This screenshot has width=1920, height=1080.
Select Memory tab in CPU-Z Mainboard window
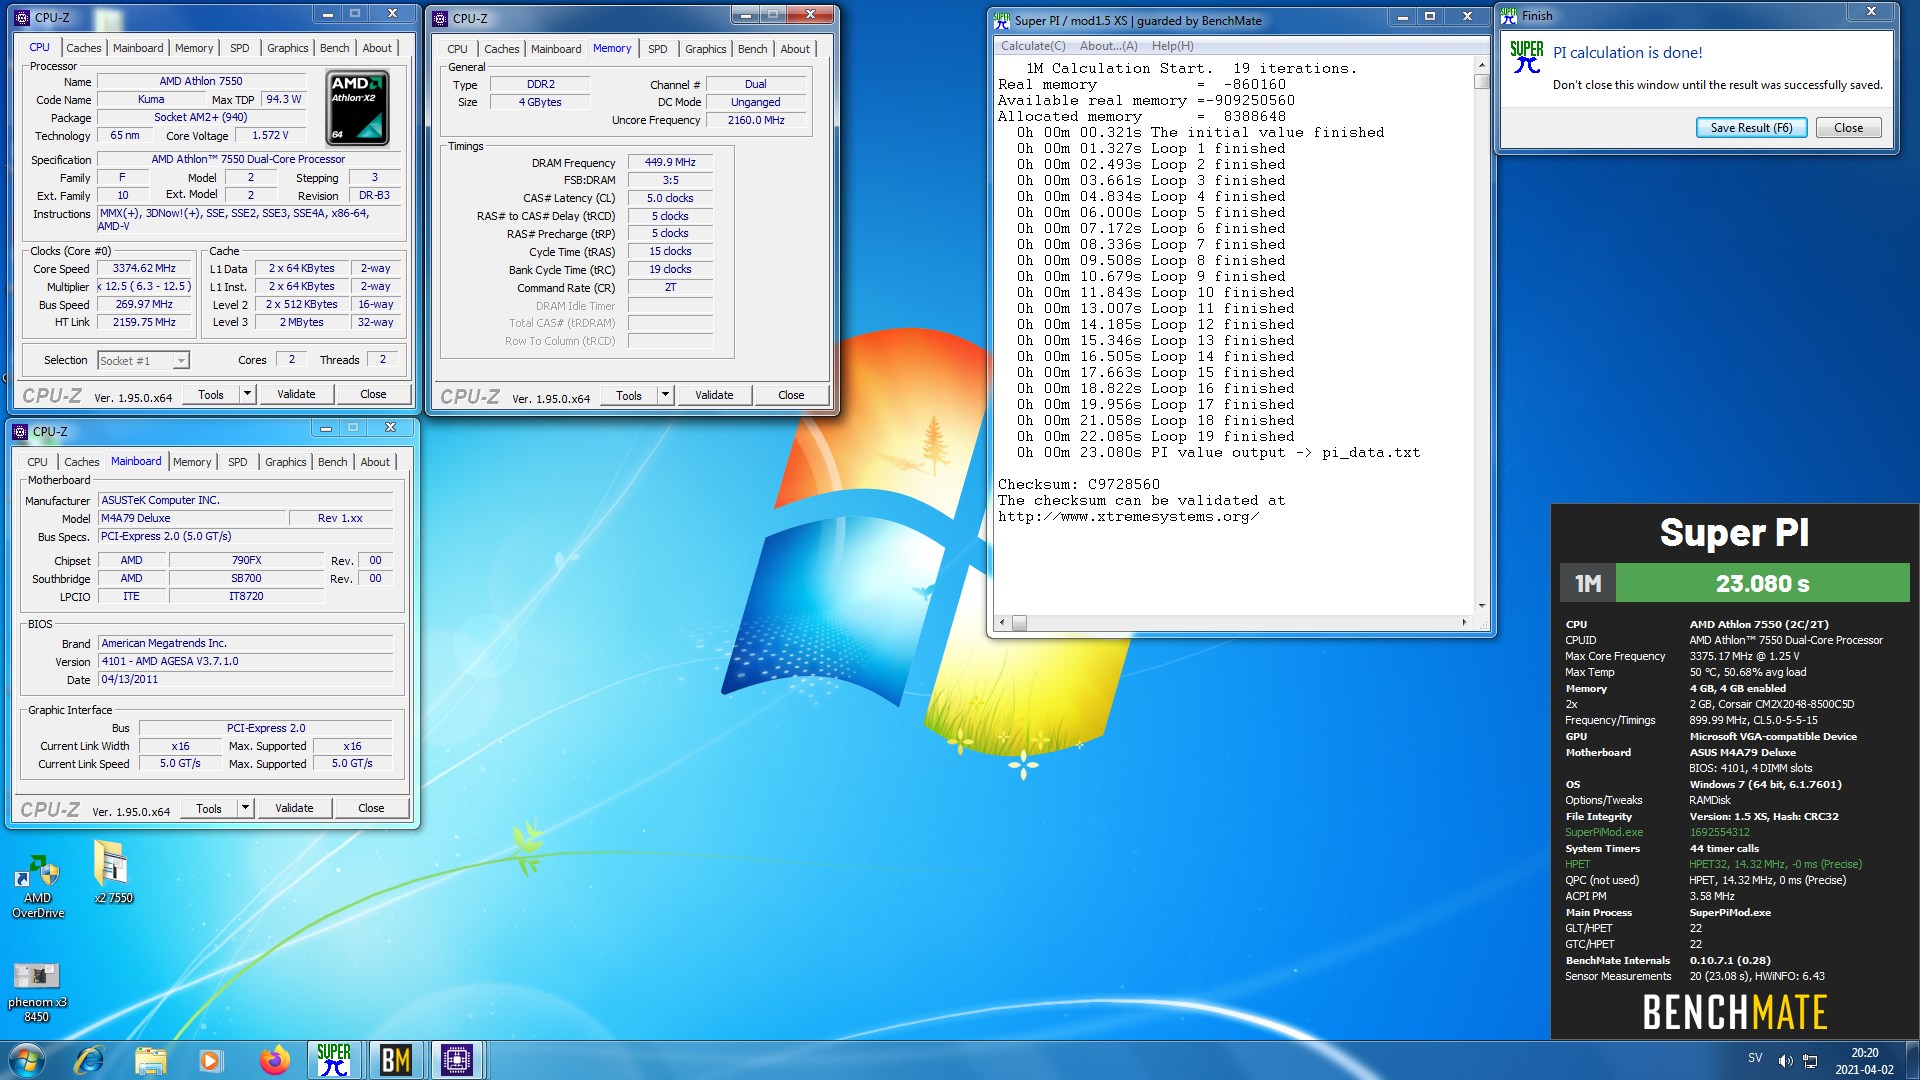192,462
